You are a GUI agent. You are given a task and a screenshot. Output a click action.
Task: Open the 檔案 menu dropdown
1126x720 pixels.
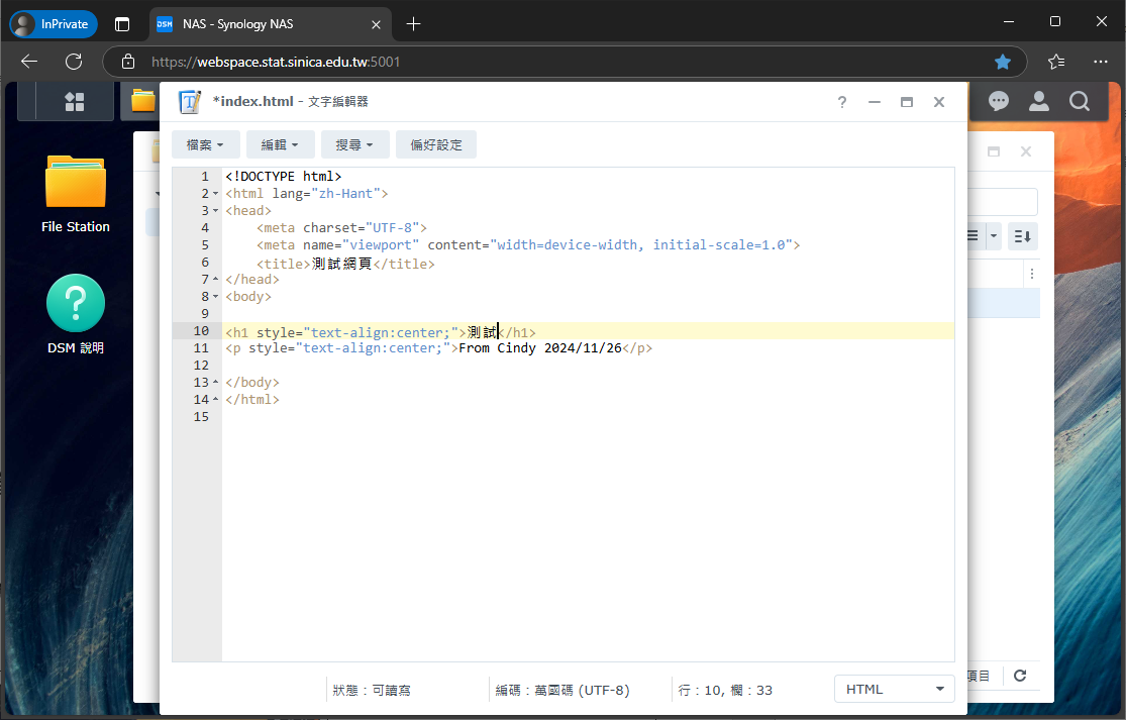[x=205, y=145]
